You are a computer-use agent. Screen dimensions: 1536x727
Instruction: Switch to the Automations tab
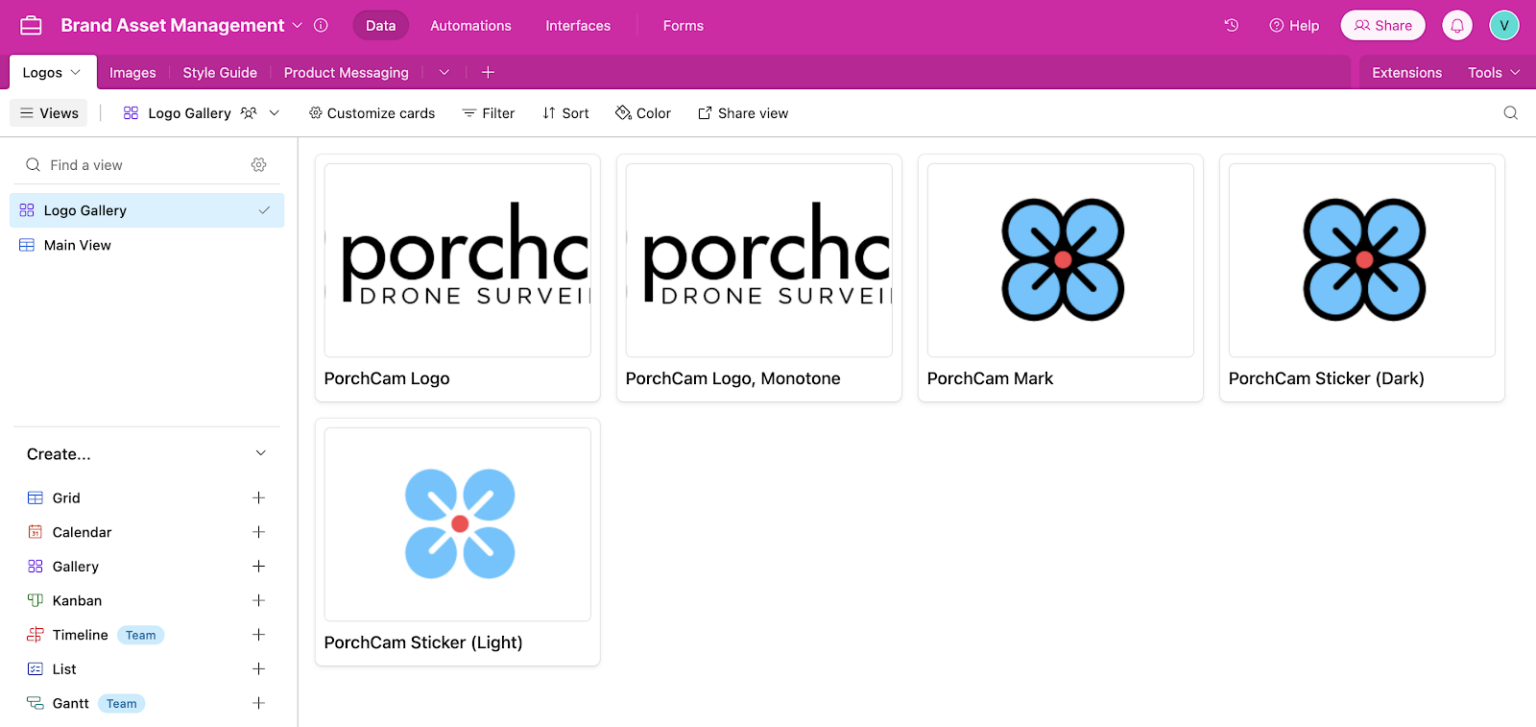point(470,25)
